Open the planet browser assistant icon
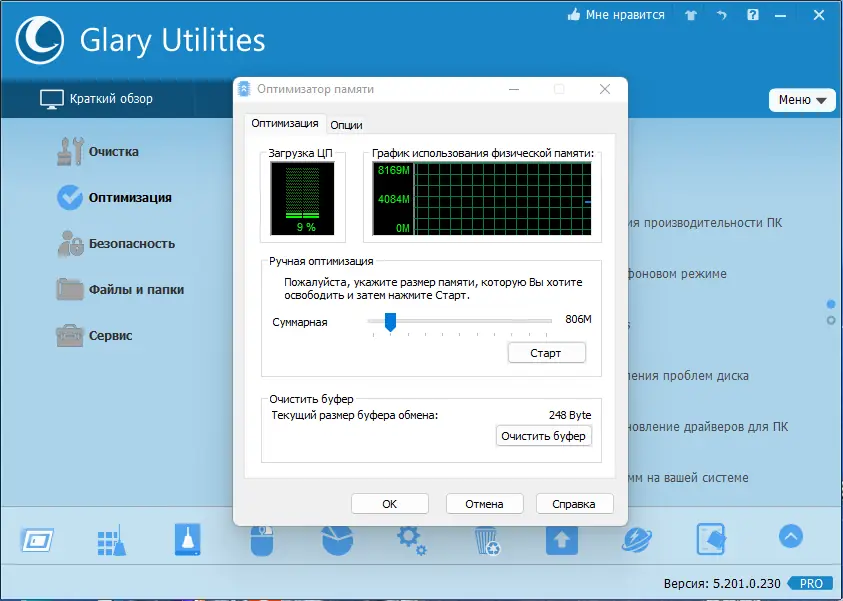Viewport: 843px width, 601px height. (637, 540)
